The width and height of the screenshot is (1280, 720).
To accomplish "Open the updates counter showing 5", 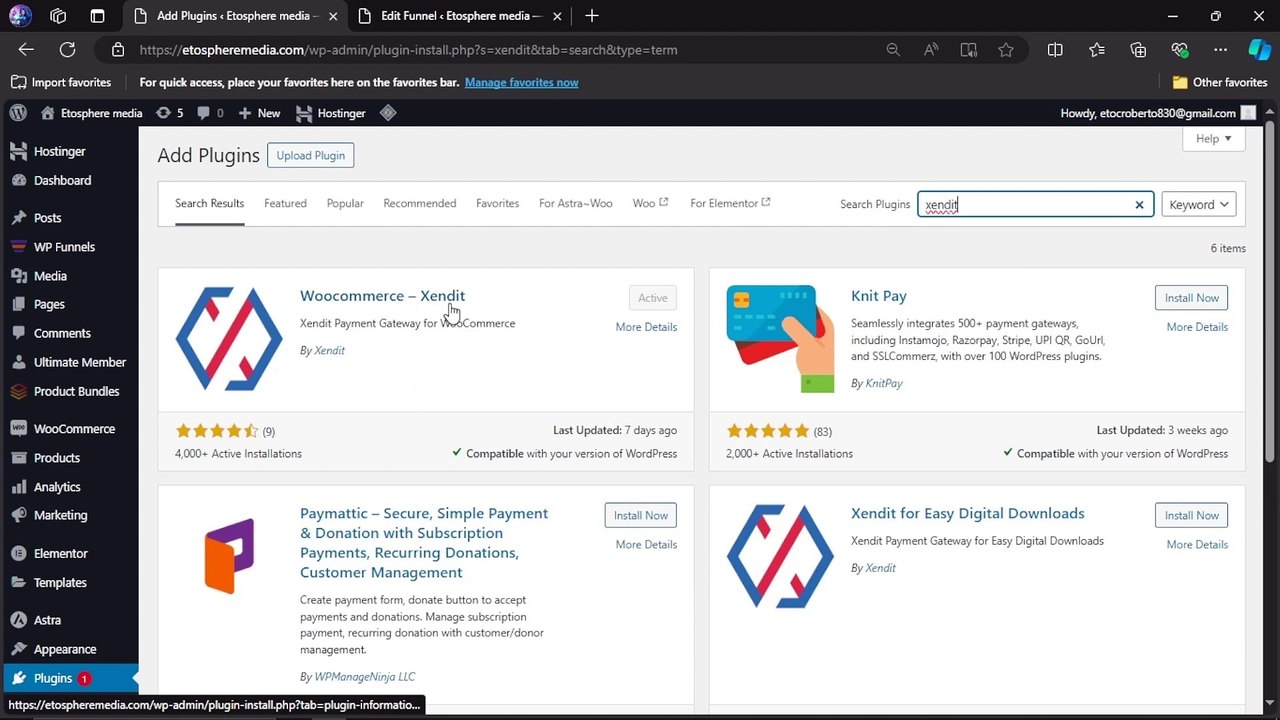I will (x=169, y=113).
